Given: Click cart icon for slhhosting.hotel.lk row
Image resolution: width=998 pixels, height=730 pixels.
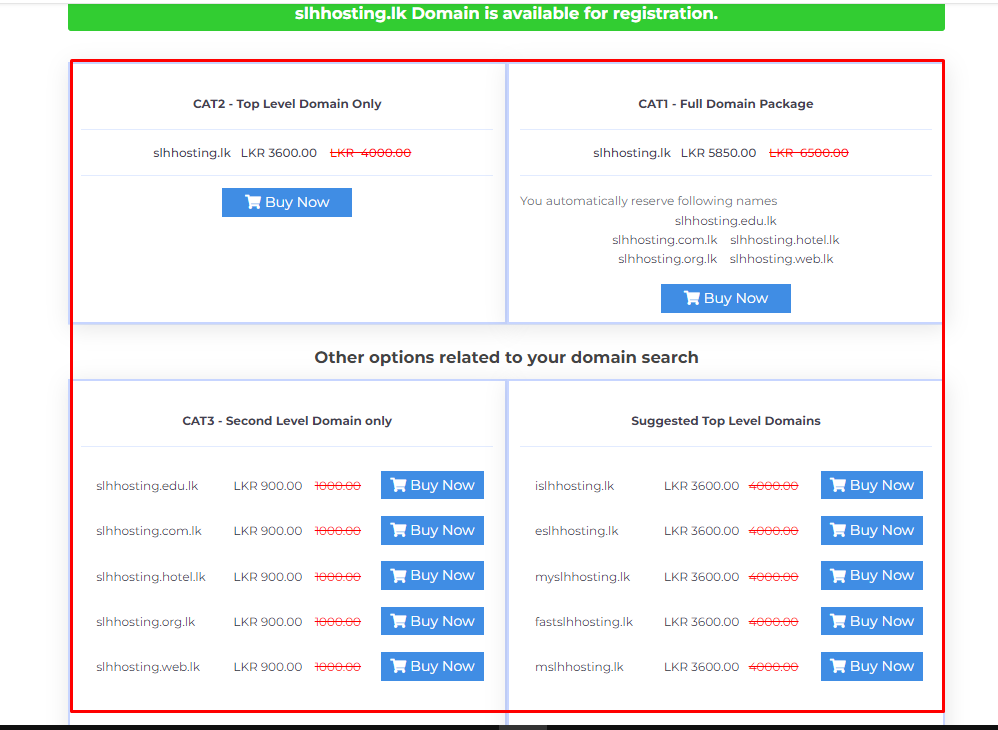Looking at the screenshot, I should click(398, 575).
